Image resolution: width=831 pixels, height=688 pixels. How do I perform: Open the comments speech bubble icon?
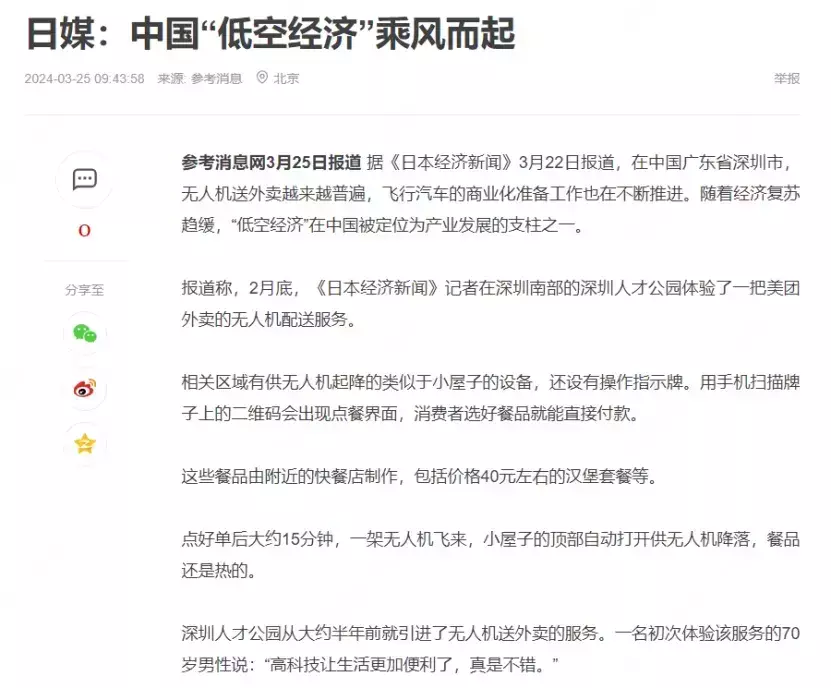click(x=84, y=180)
